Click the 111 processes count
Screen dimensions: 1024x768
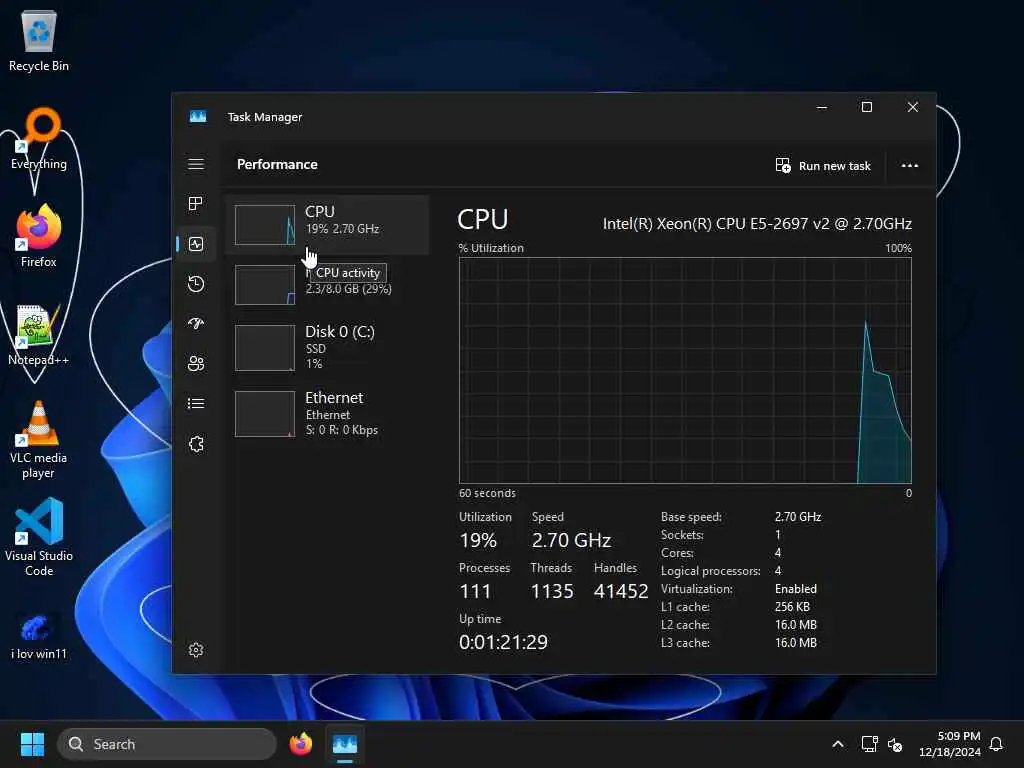coord(475,591)
